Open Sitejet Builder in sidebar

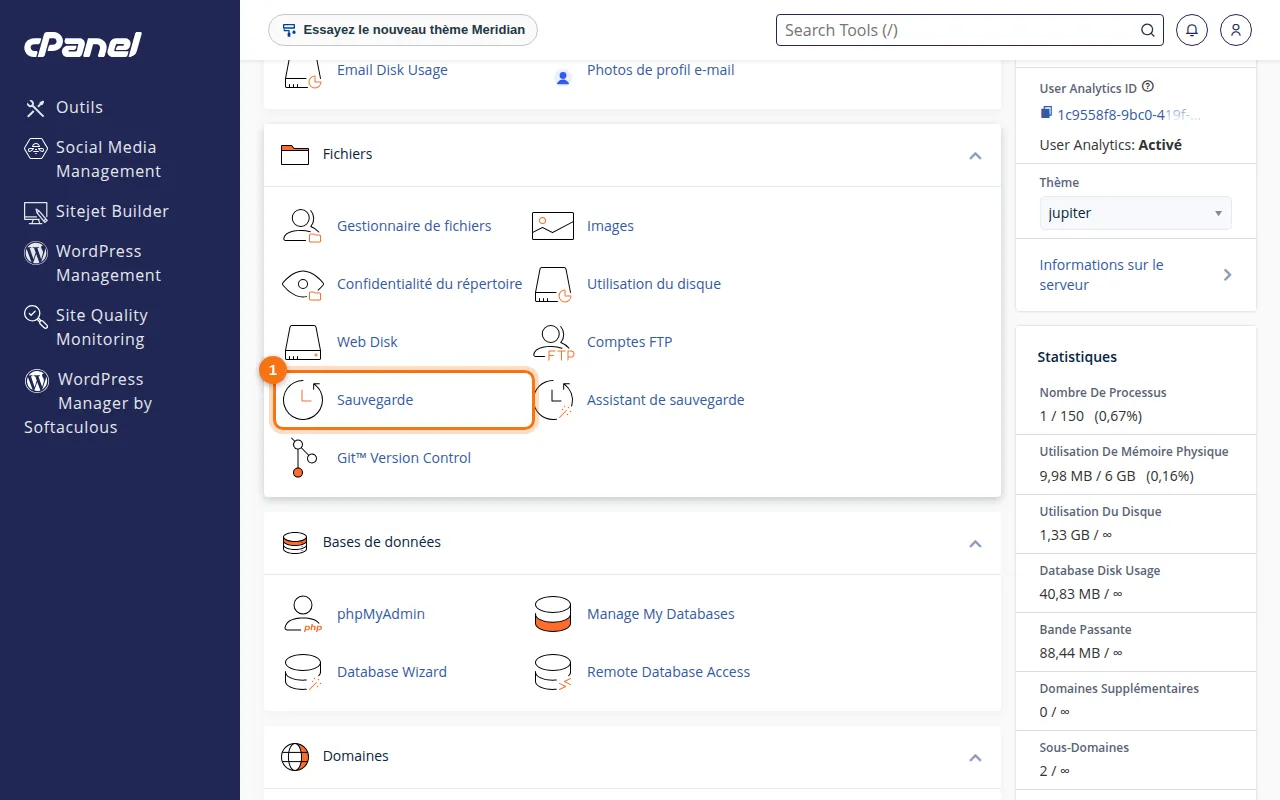click(x=97, y=211)
